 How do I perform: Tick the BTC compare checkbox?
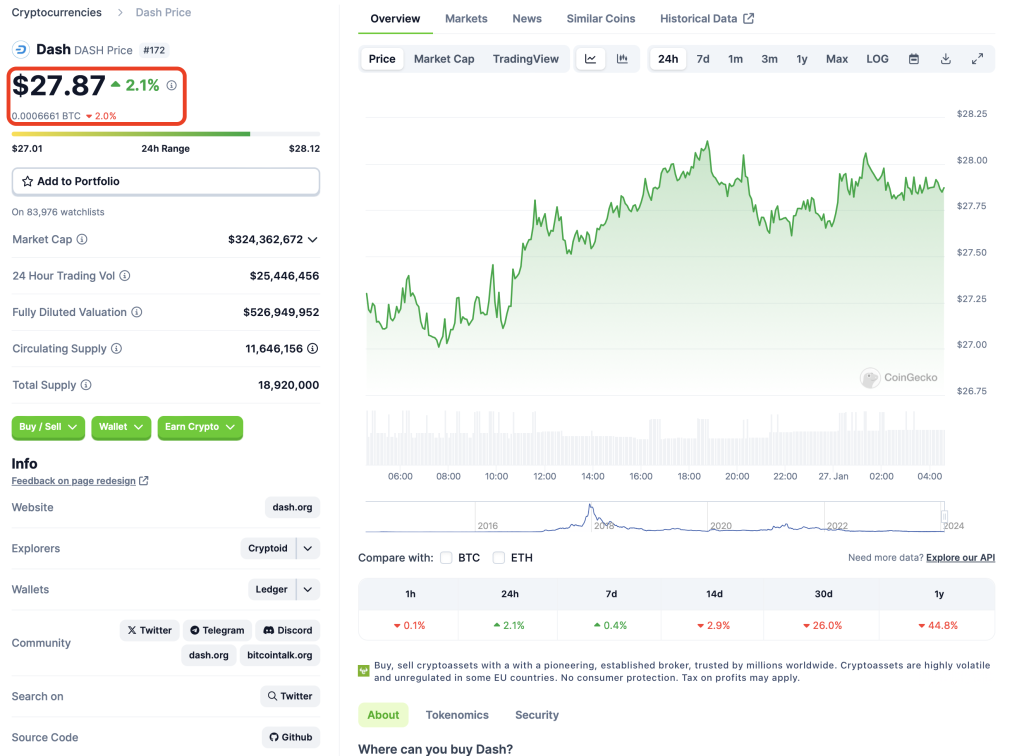(x=446, y=558)
